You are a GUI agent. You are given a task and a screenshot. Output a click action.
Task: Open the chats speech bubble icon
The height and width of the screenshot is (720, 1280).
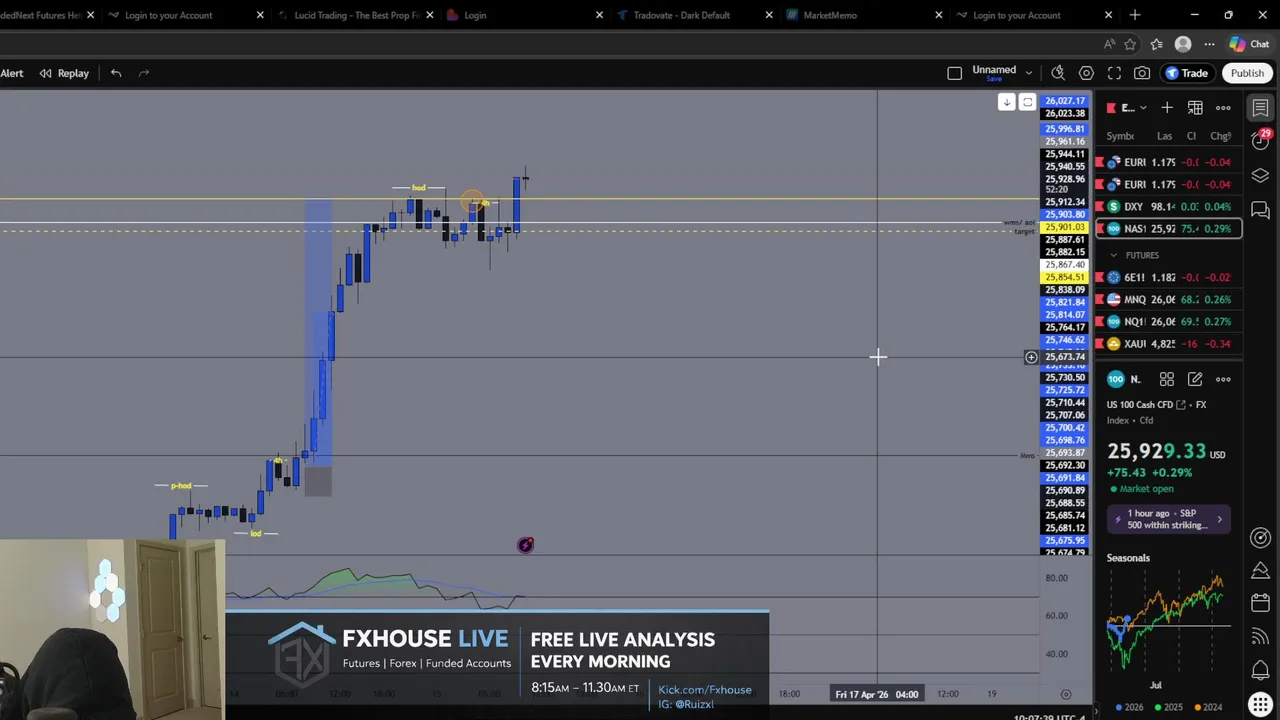click(x=1260, y=210)
